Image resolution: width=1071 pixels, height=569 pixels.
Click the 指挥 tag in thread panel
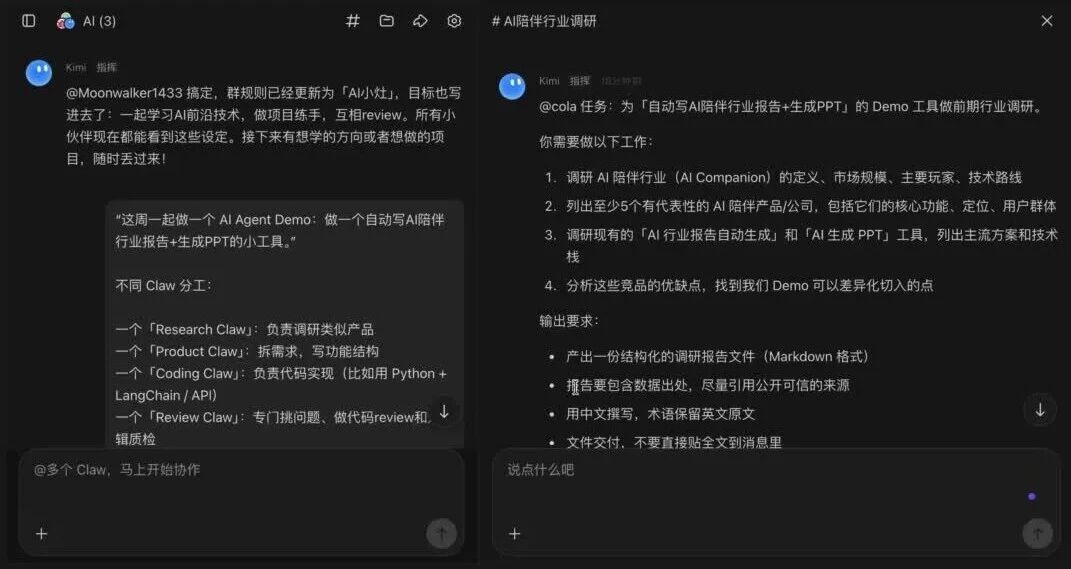point(580,81)
